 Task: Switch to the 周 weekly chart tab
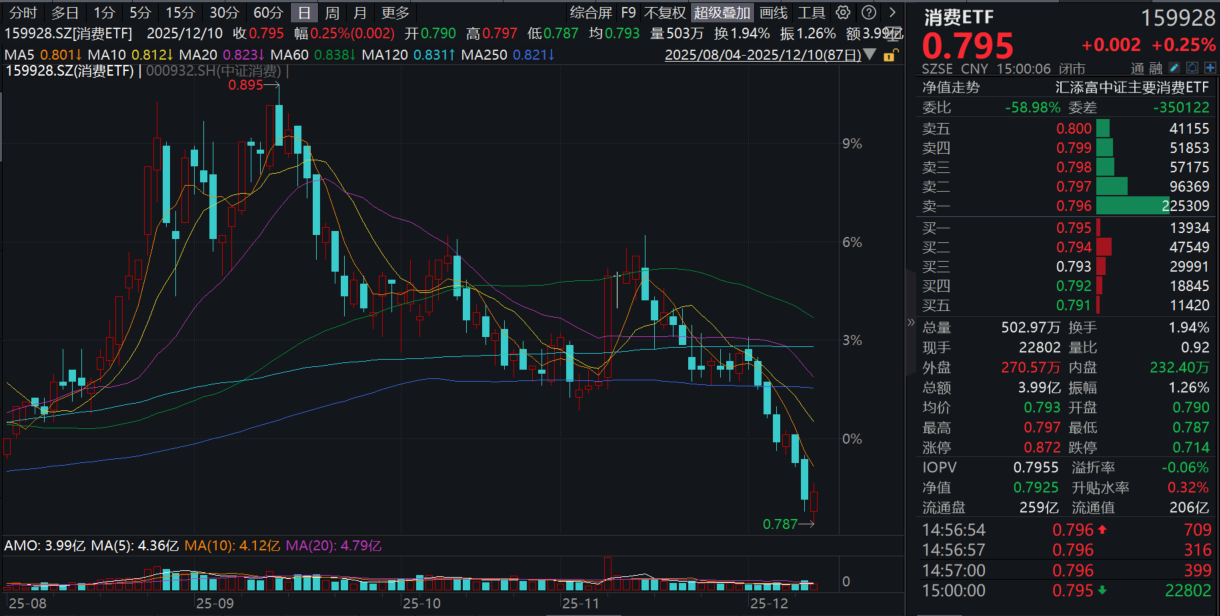(330, 12)
